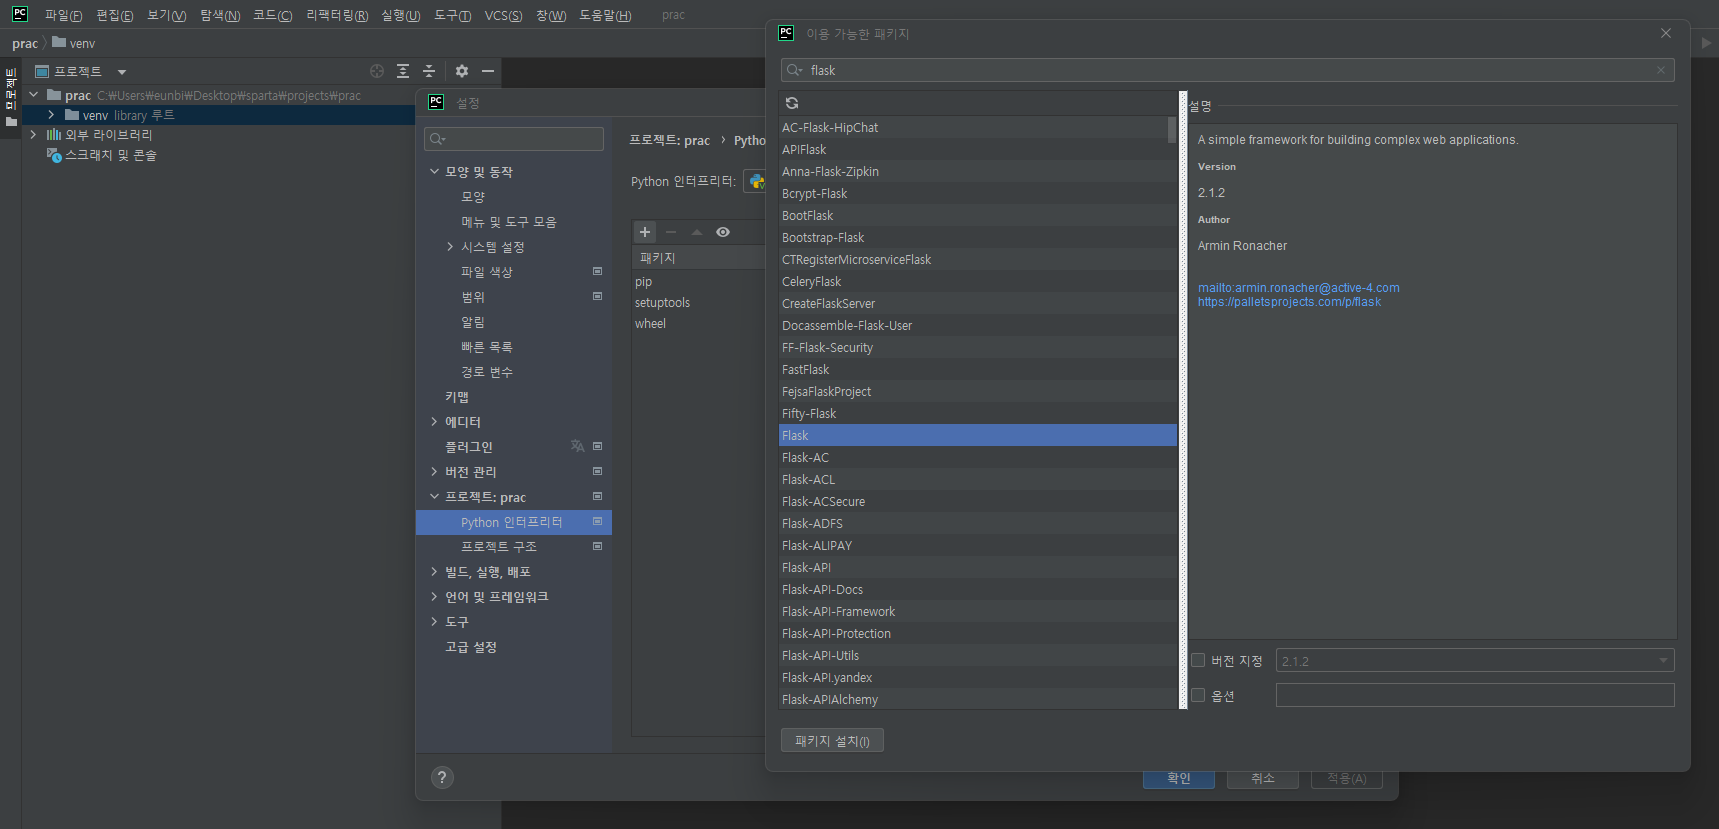The width and height of the screenshot is (1719, 829).
Task: Click the 확인 button in settings
Action: (1179, 778)
